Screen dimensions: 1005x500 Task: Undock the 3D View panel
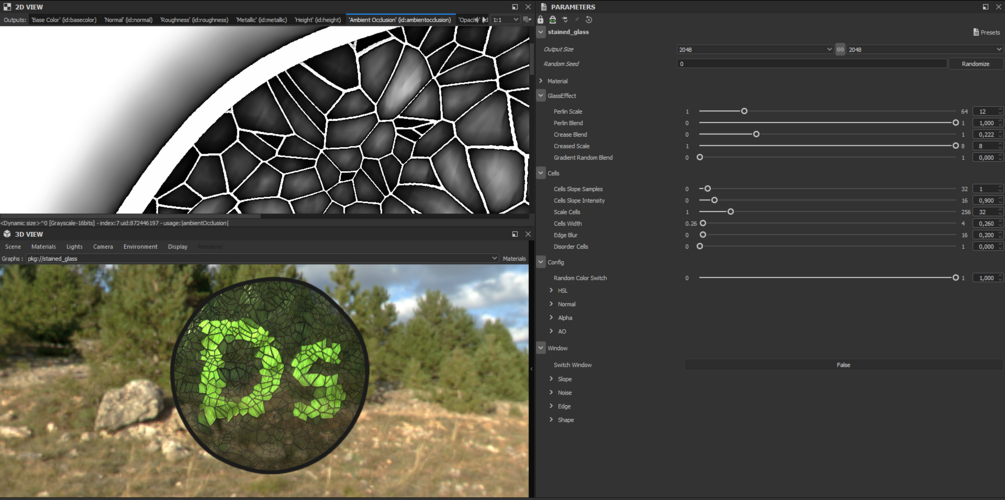(x=515, y=234)
